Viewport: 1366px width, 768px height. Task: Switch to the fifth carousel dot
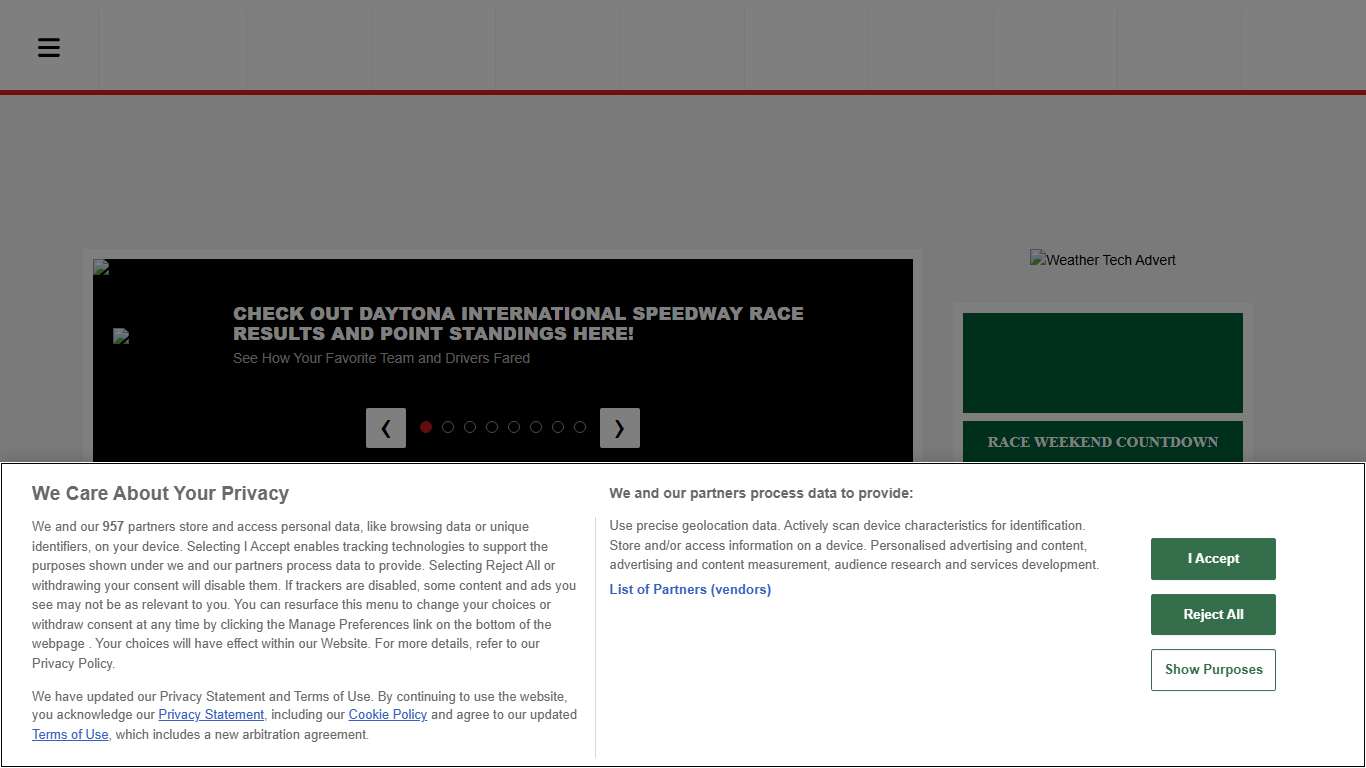tap(514, 427)
